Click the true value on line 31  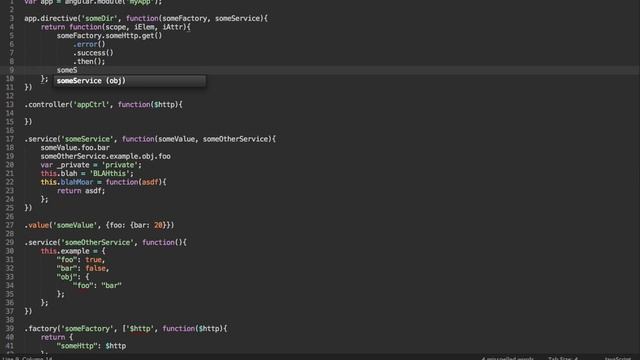(x=93, y=260)
